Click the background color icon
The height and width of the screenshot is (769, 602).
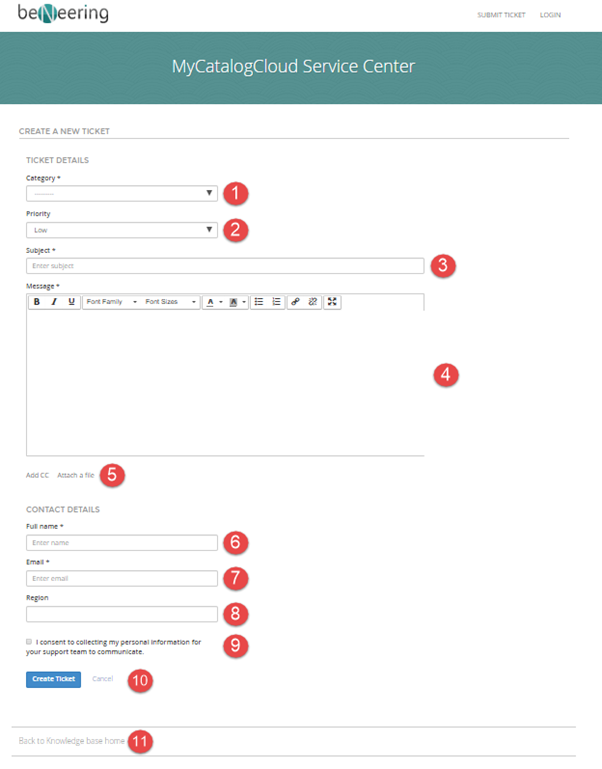tap(233, 302)
